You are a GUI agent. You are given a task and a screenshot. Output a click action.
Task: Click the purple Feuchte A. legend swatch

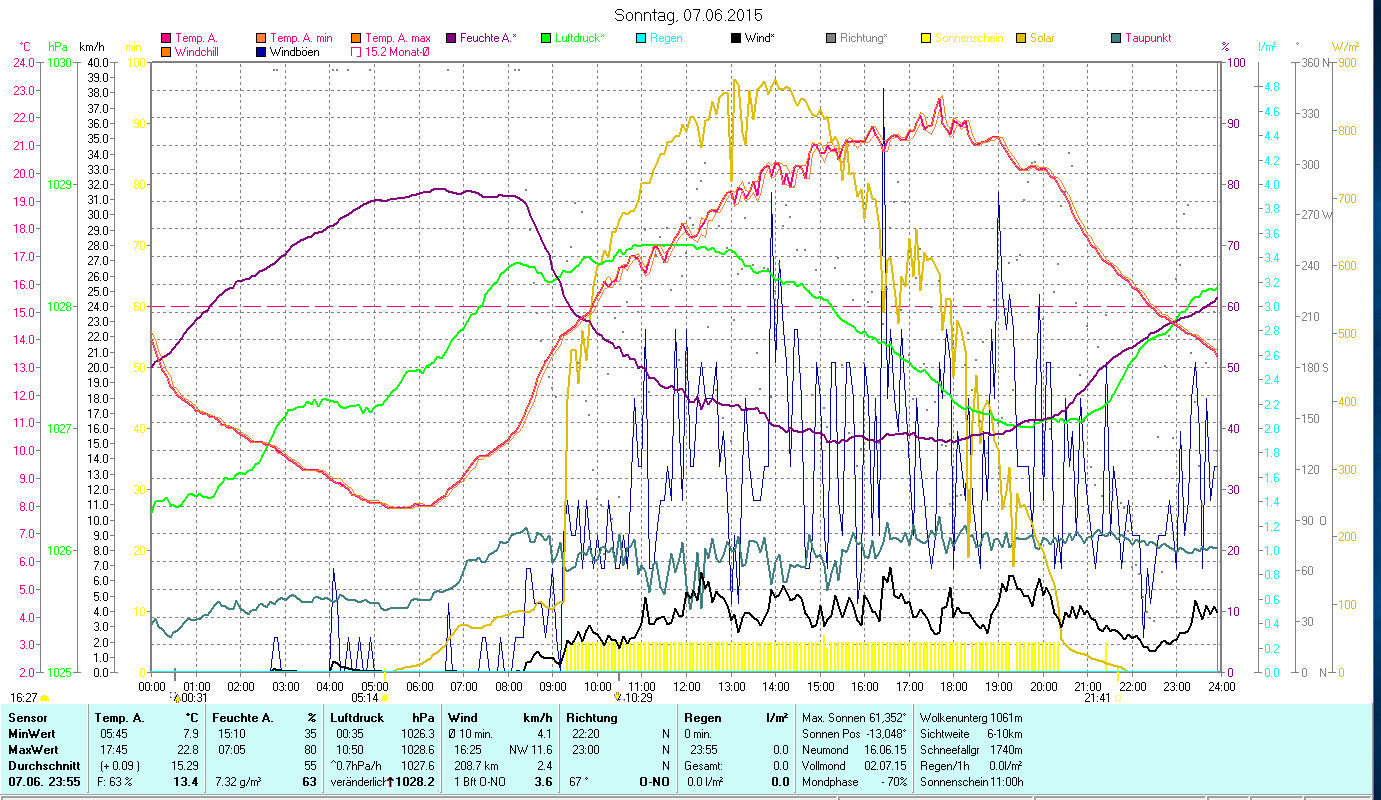tap(449, 38)
